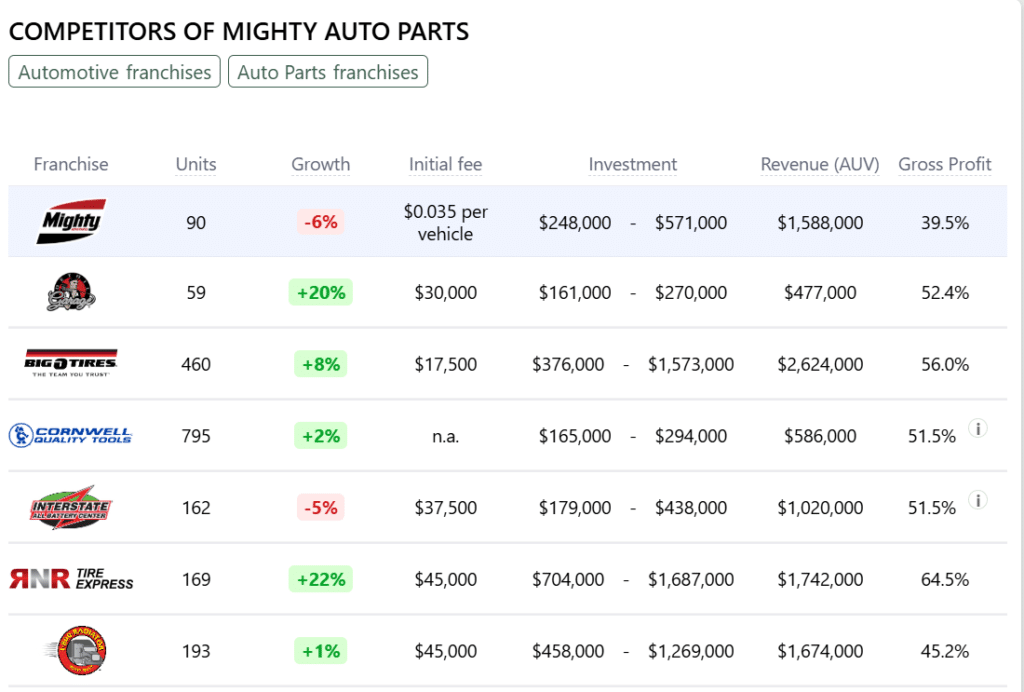
Task: Click info icon beside Interstate gross profit
Action: (978, 501)
